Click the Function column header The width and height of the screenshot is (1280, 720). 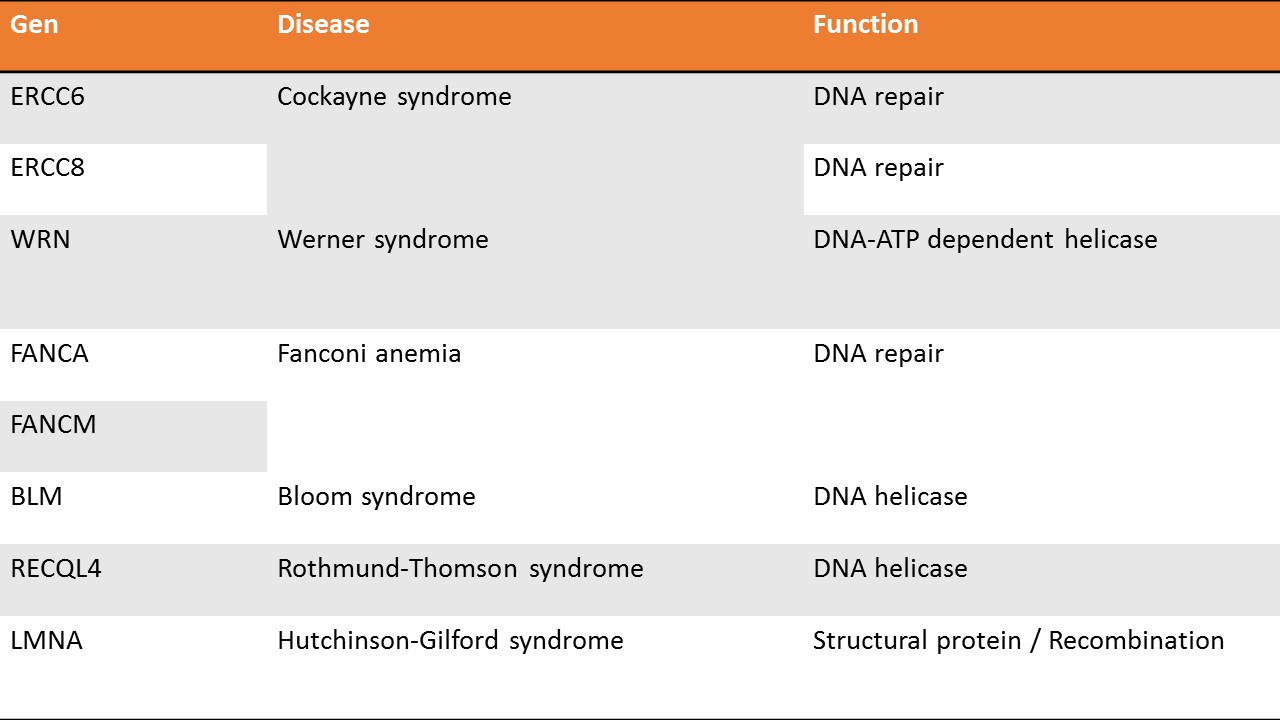pyautogui.click(x=1042, y=36)
